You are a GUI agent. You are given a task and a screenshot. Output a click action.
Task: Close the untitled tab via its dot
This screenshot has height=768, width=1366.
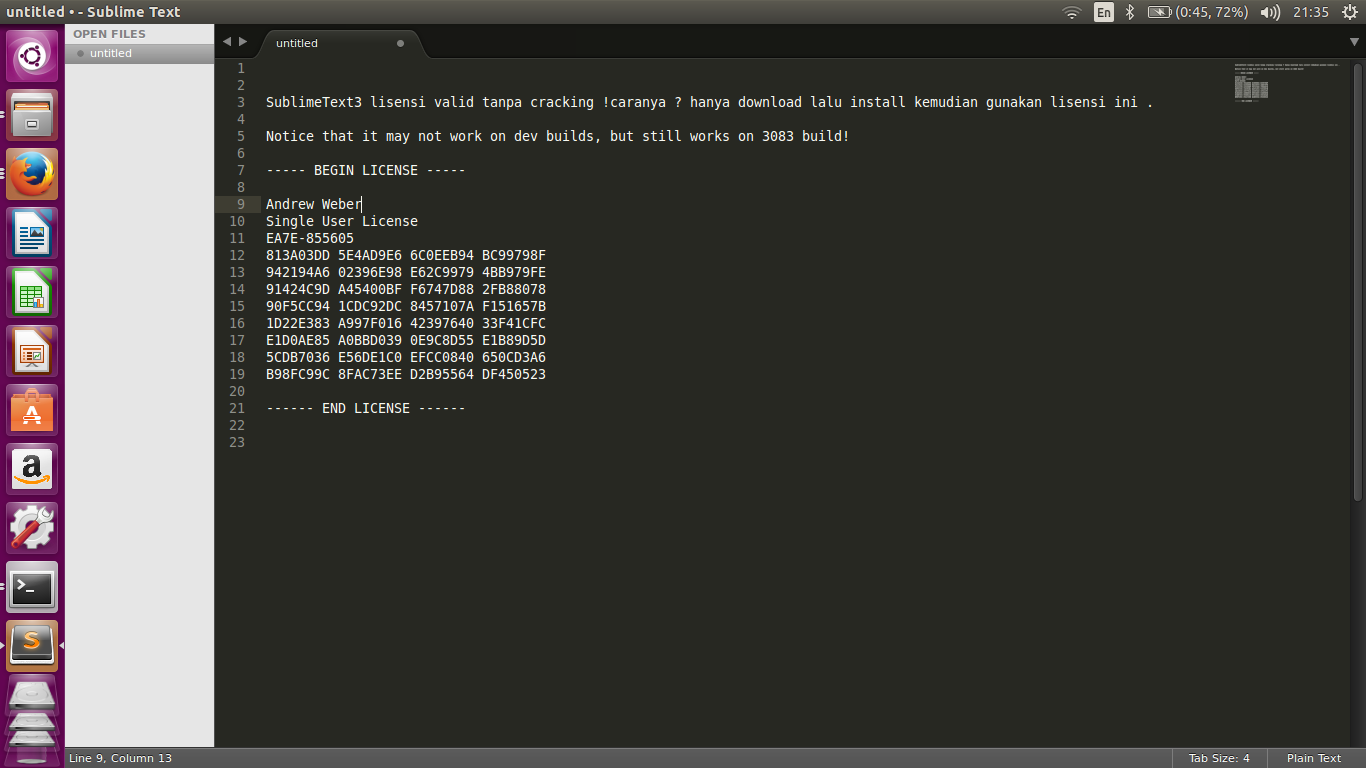coord(401,43)
